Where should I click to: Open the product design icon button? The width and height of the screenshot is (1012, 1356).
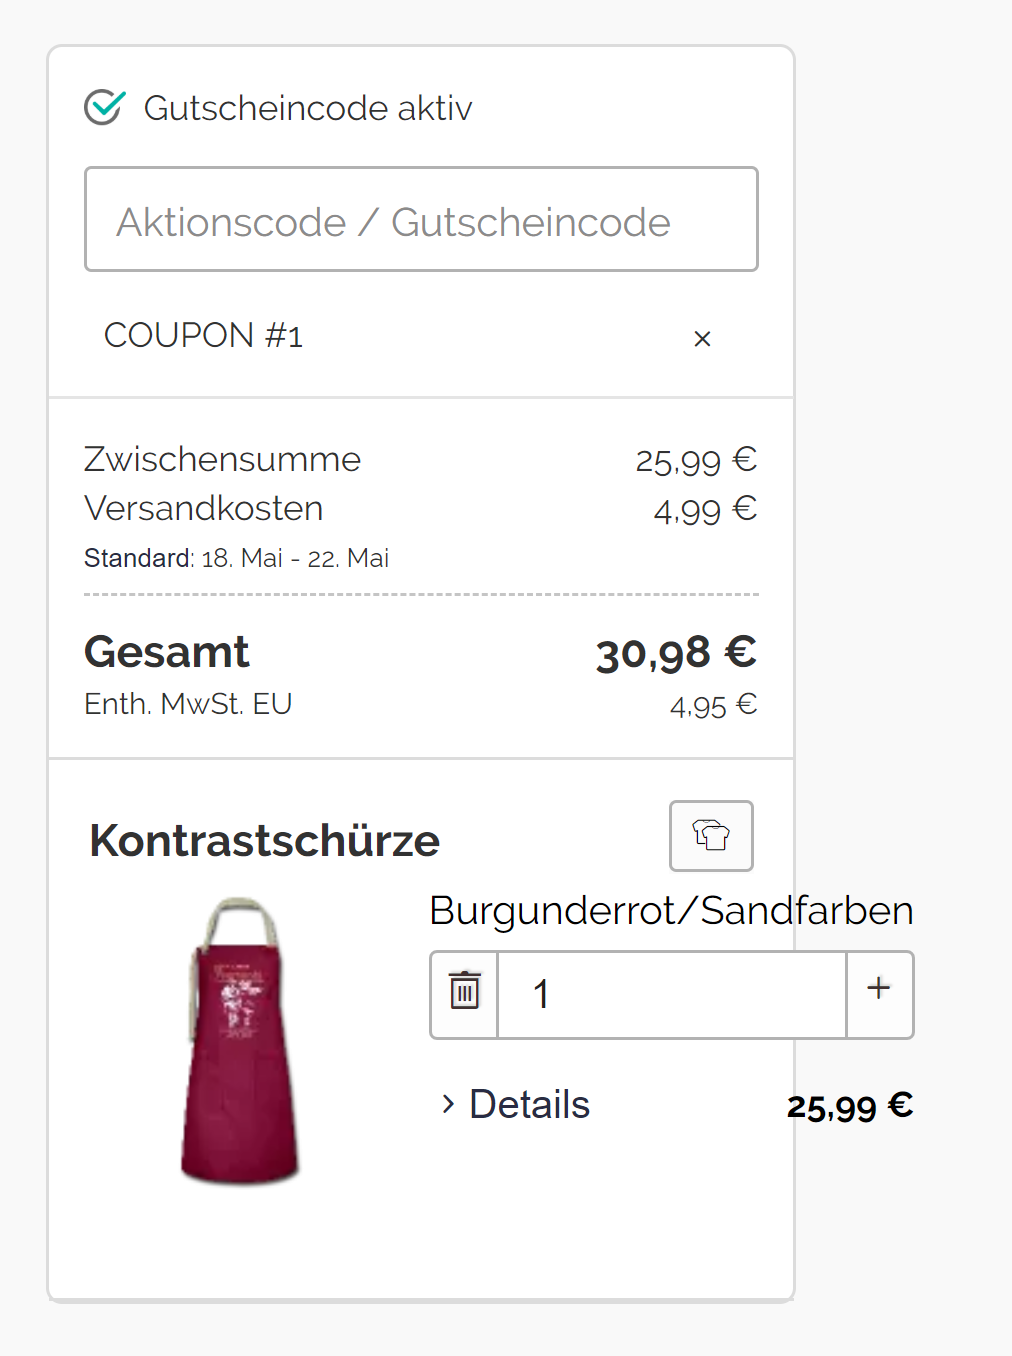pyautogui.click(x=711, y=836)
